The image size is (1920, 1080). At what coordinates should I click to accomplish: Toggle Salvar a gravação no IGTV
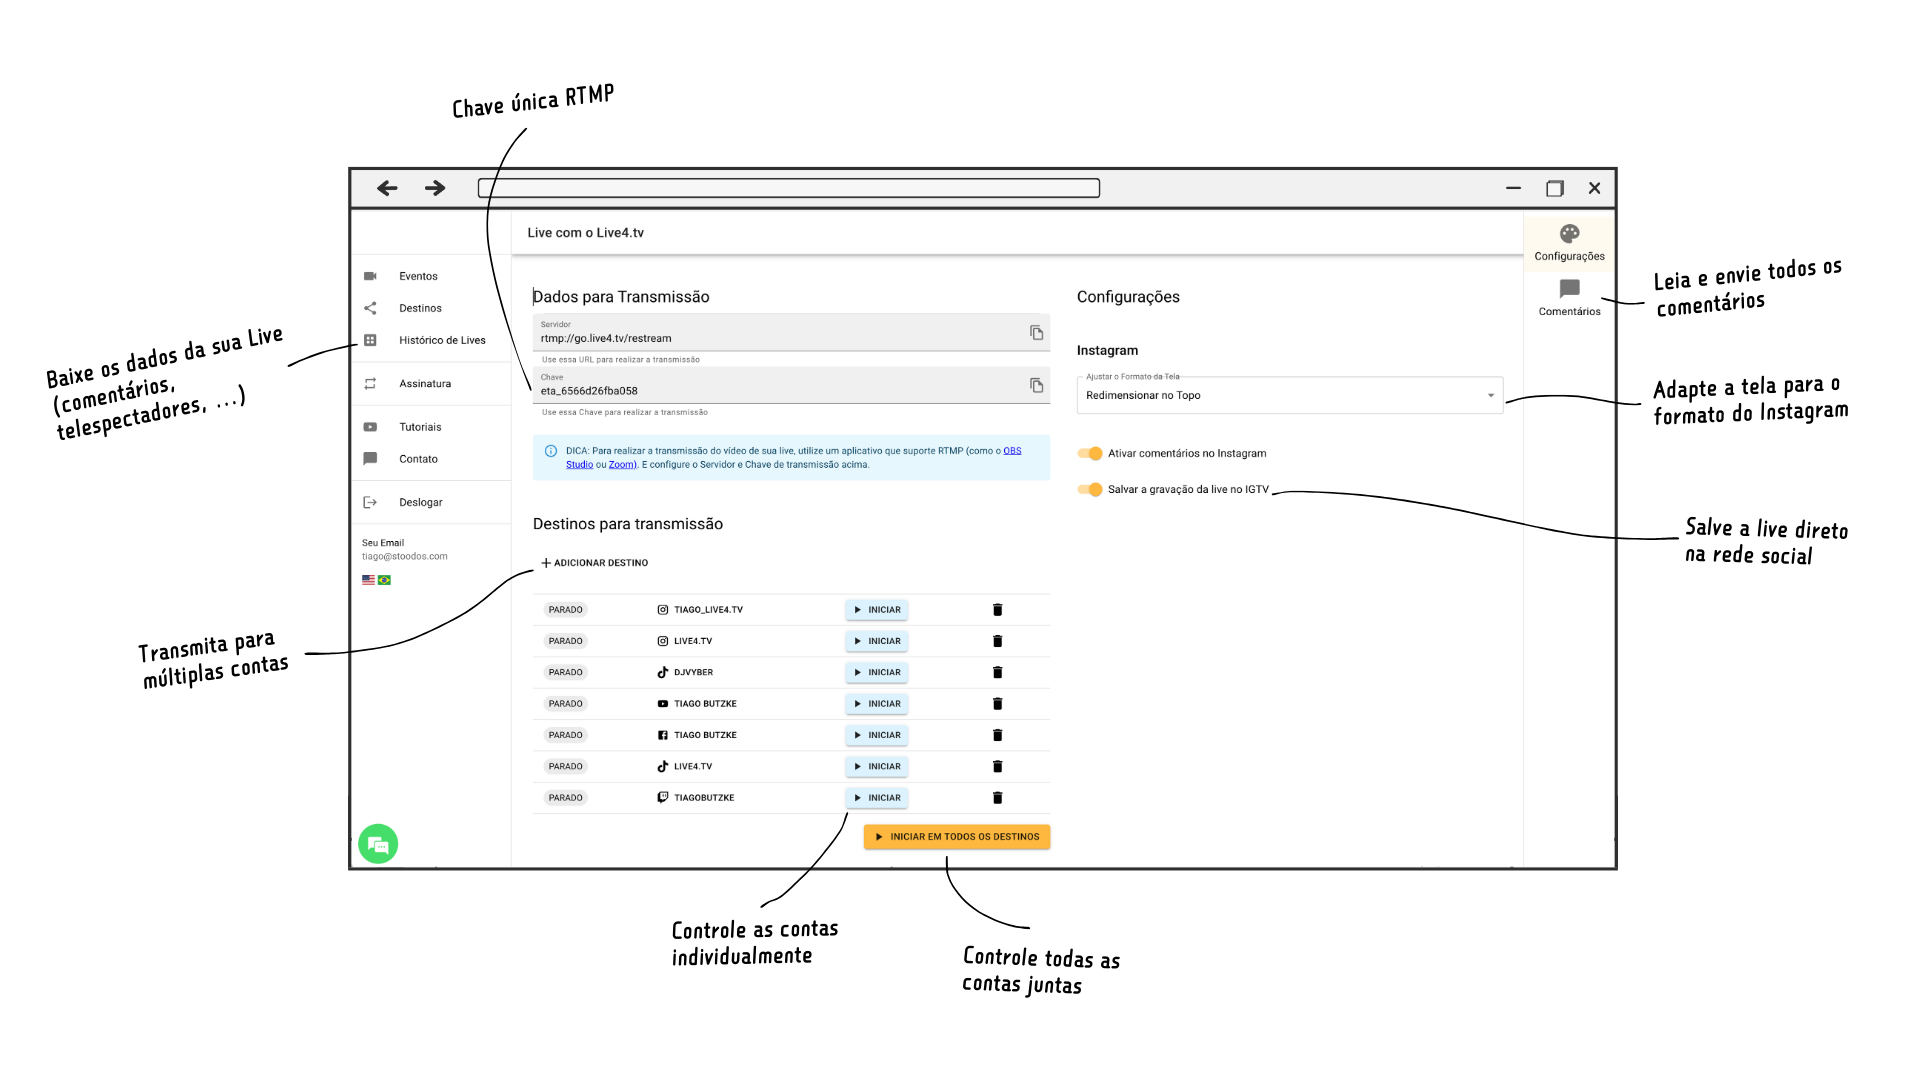(1090, 490)
